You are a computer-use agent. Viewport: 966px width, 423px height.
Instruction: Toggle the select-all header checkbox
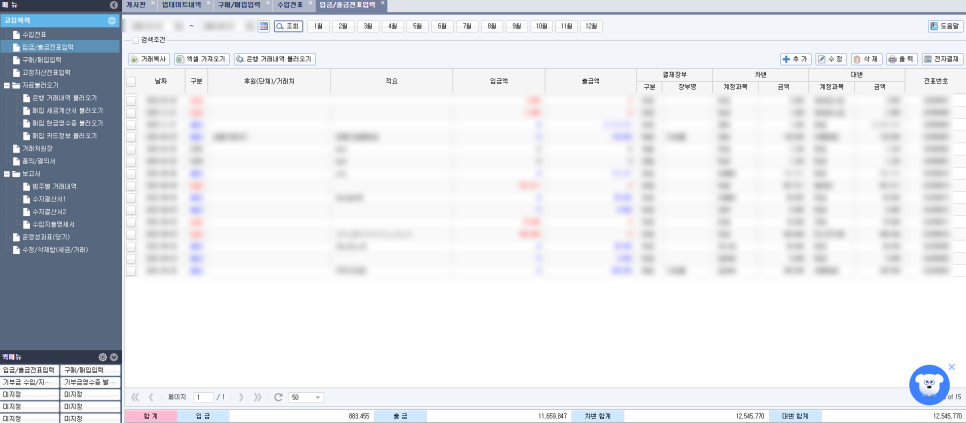coord(131,81)
